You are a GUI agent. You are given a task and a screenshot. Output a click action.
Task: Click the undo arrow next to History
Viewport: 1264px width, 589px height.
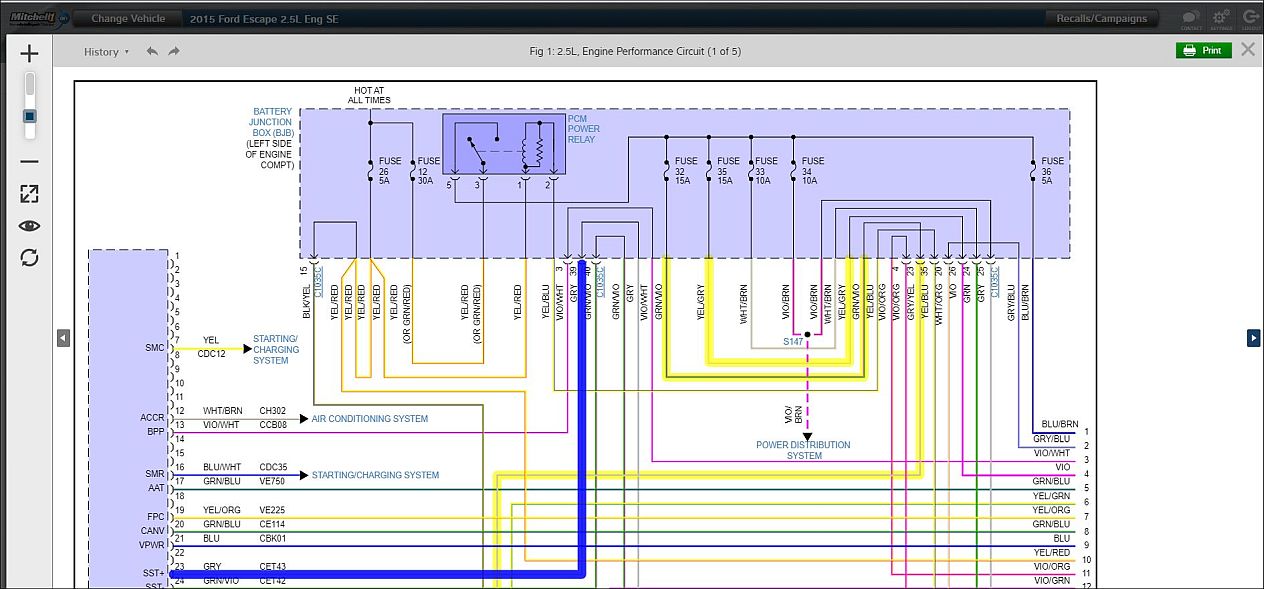pyautogui.click(x=152, y=51)
